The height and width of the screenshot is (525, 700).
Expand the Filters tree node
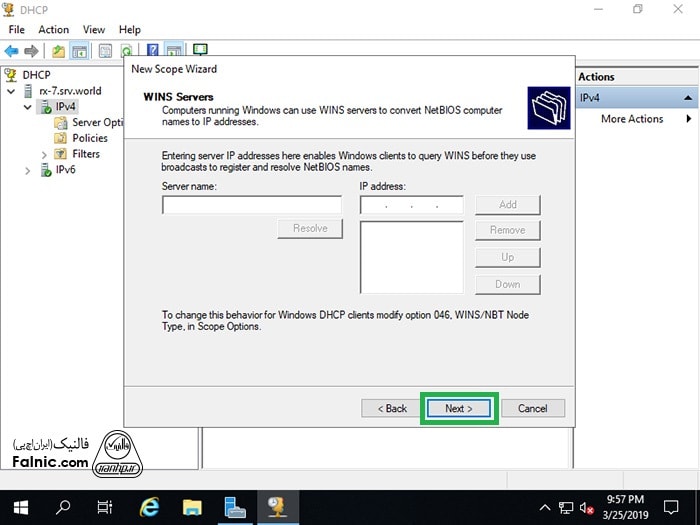pos(44,154)
